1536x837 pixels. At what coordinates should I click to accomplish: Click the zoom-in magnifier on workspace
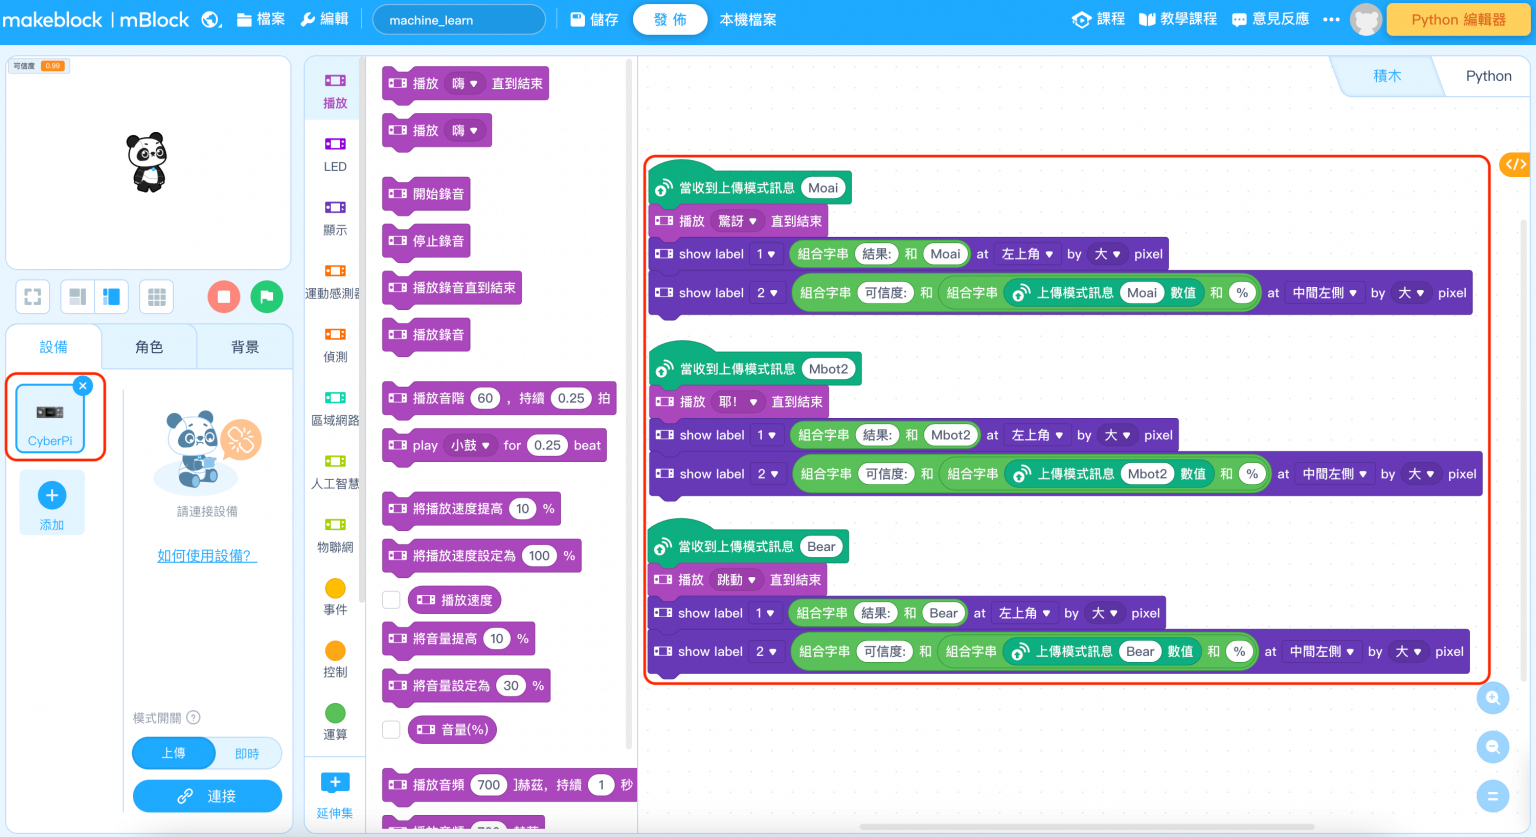(1492, 698)
